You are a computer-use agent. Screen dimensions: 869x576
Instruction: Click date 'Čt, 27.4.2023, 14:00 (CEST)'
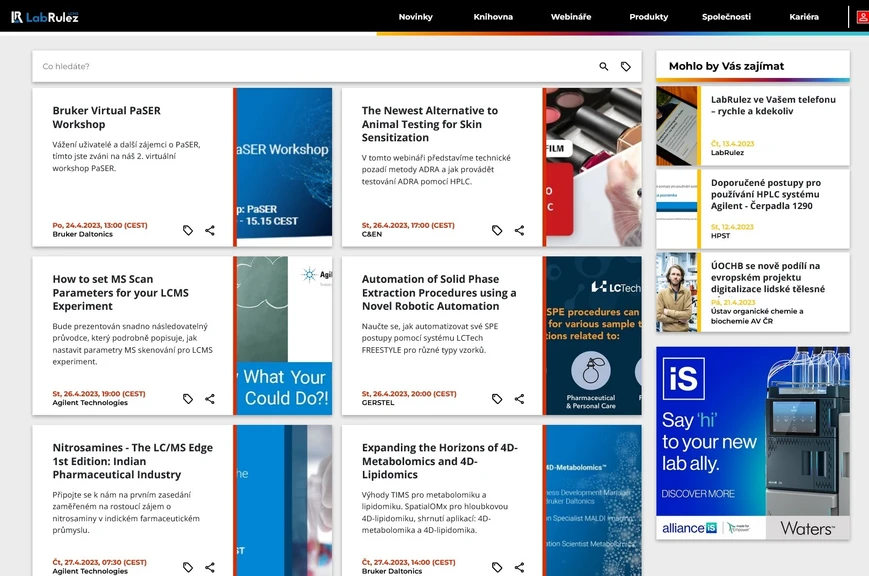coord(408,562)
